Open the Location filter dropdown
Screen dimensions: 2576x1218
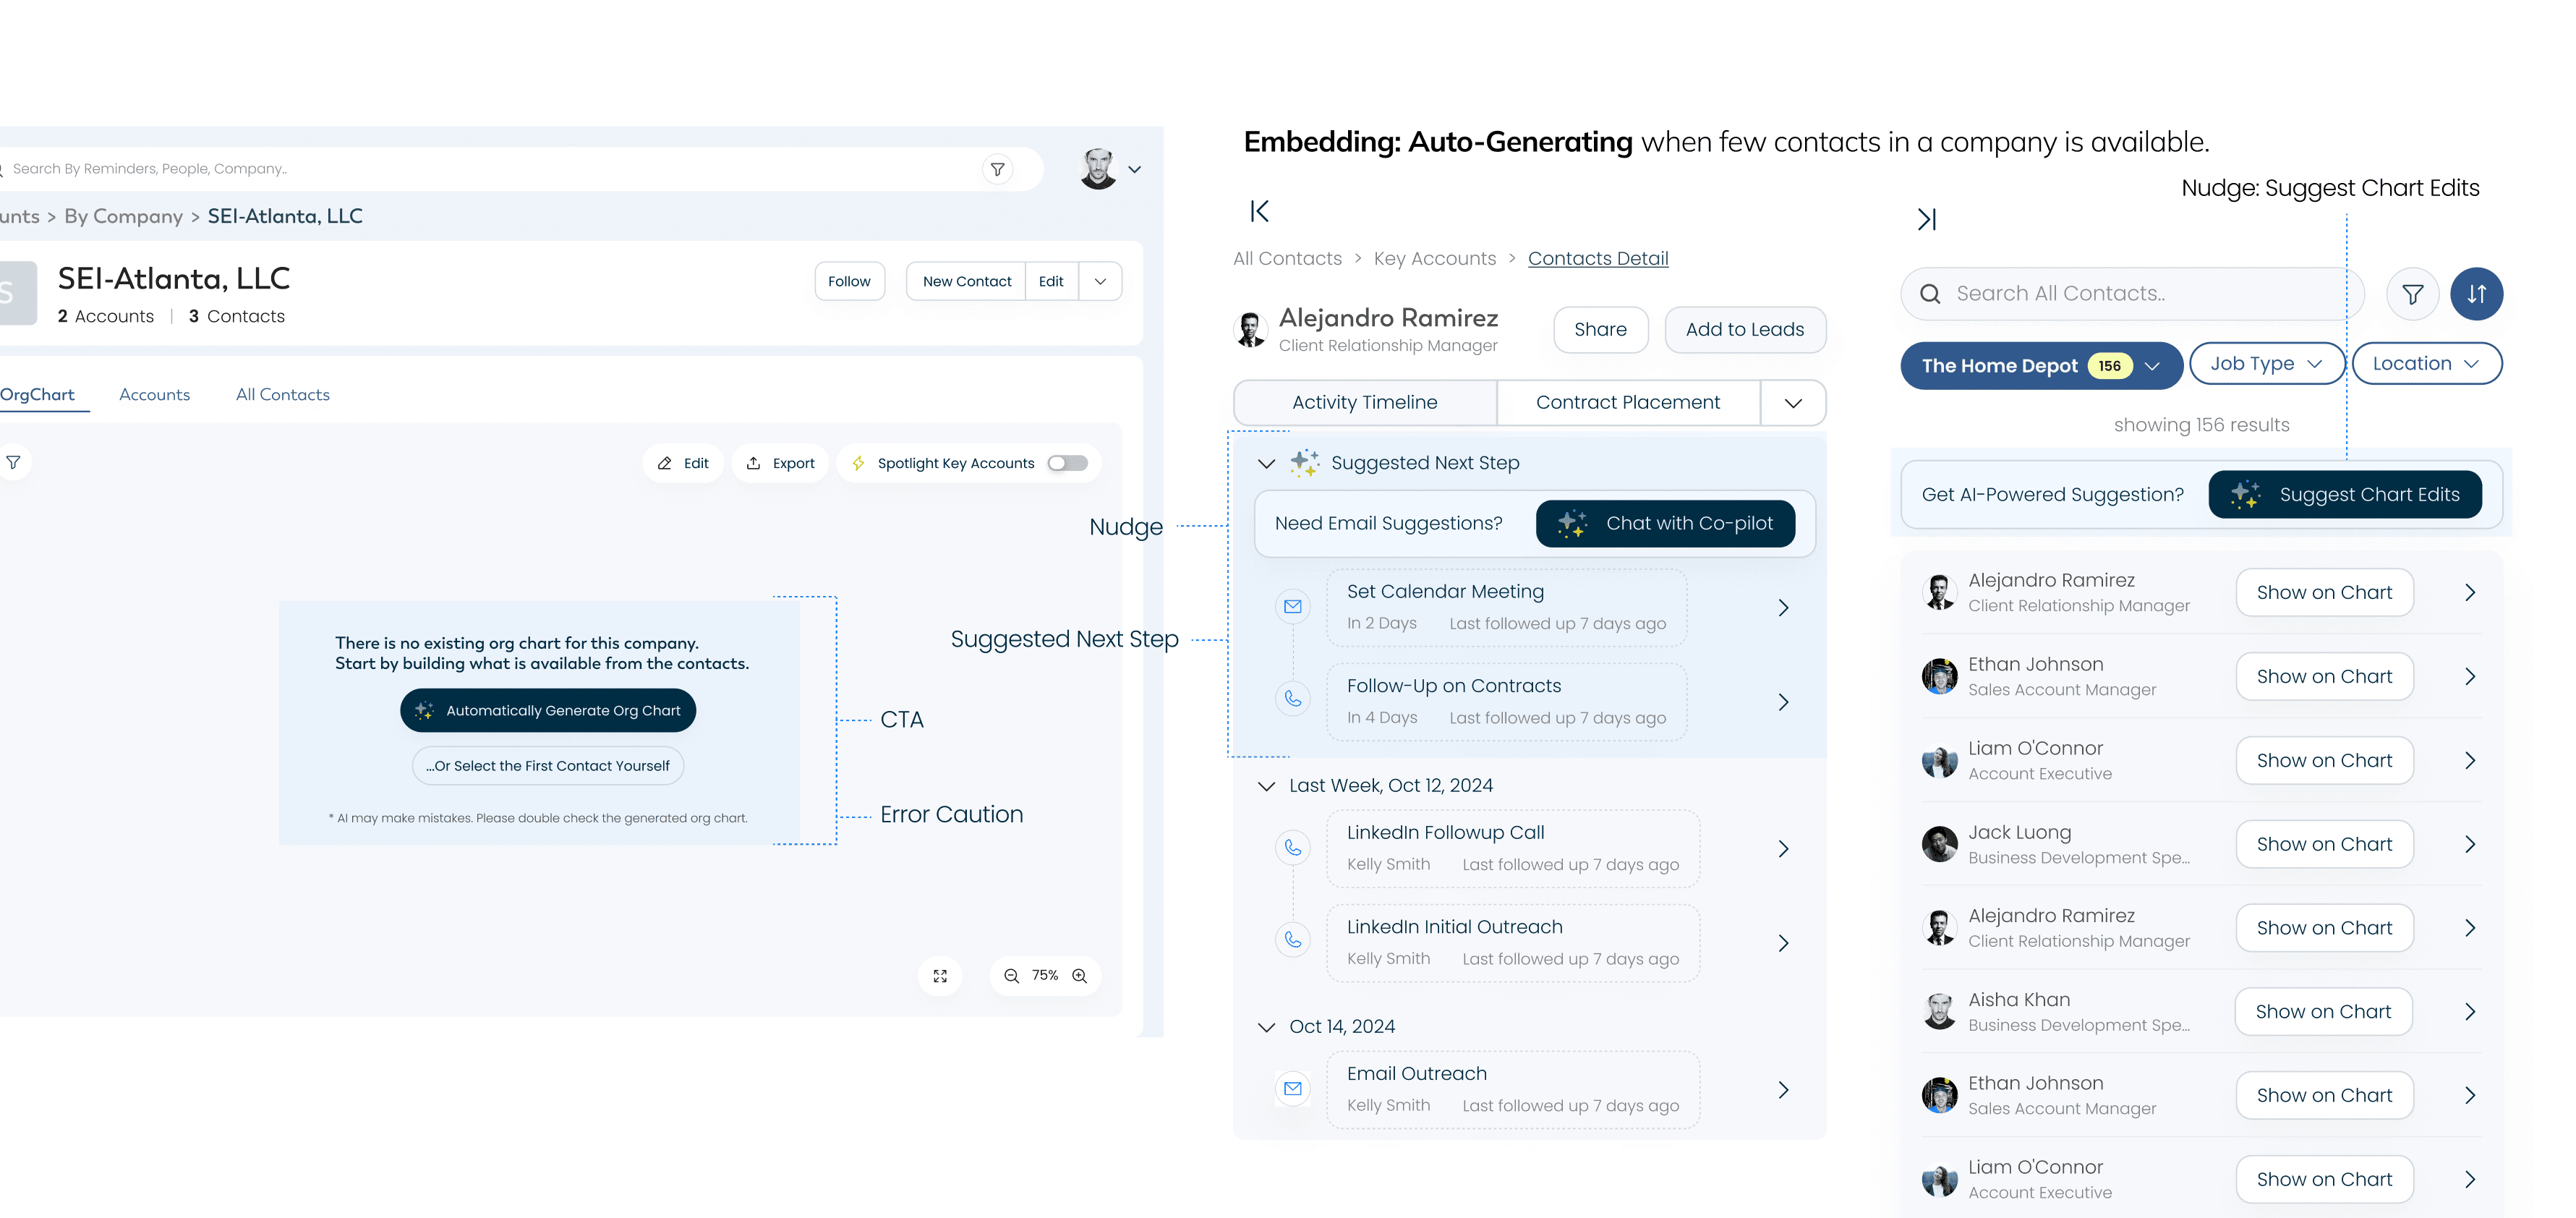[x=2426, y=364]
